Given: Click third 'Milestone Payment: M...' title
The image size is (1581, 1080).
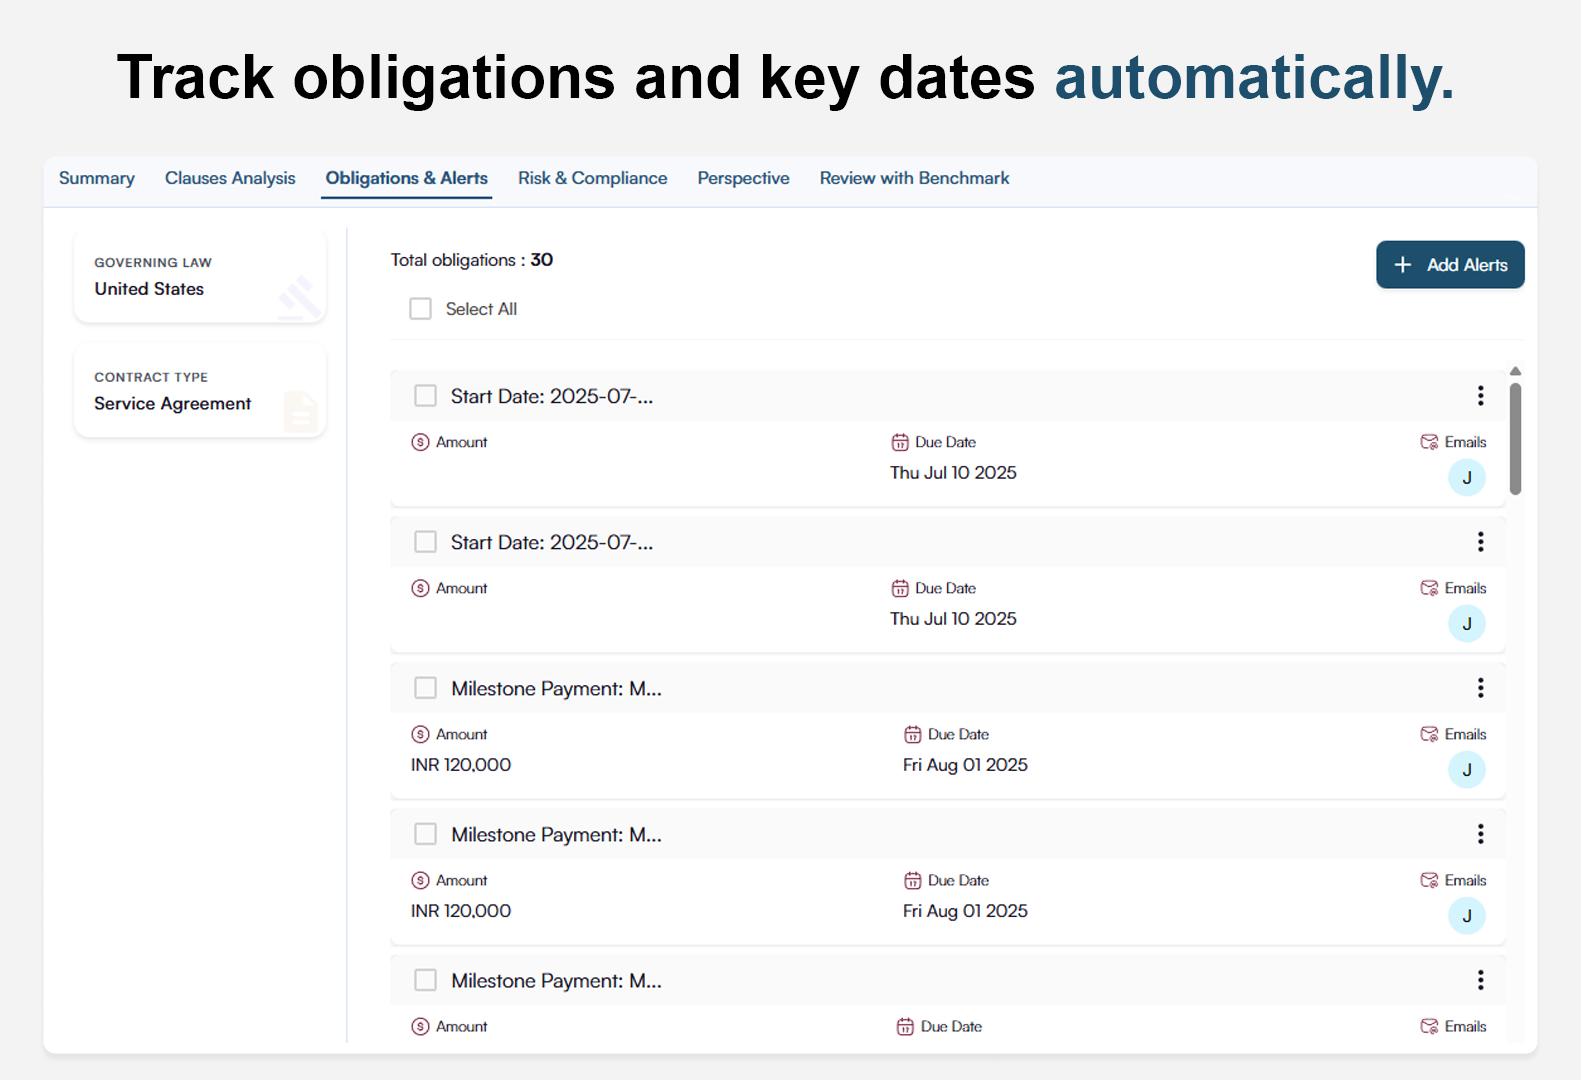Looking at the screenshot, I should click(x=556, y=980).
